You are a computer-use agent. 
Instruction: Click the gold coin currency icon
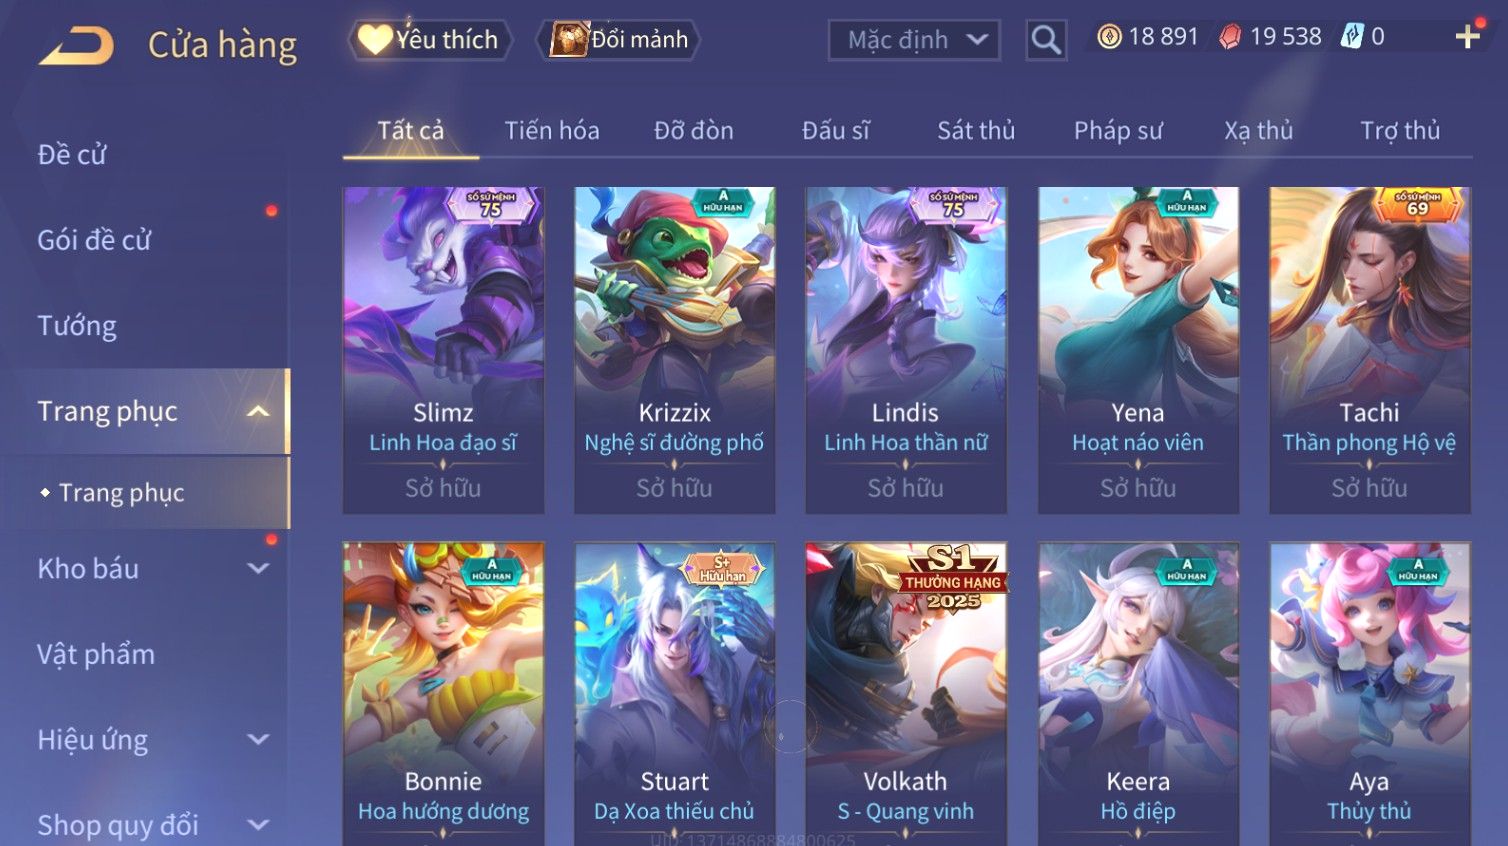[x=1109, y=37]
